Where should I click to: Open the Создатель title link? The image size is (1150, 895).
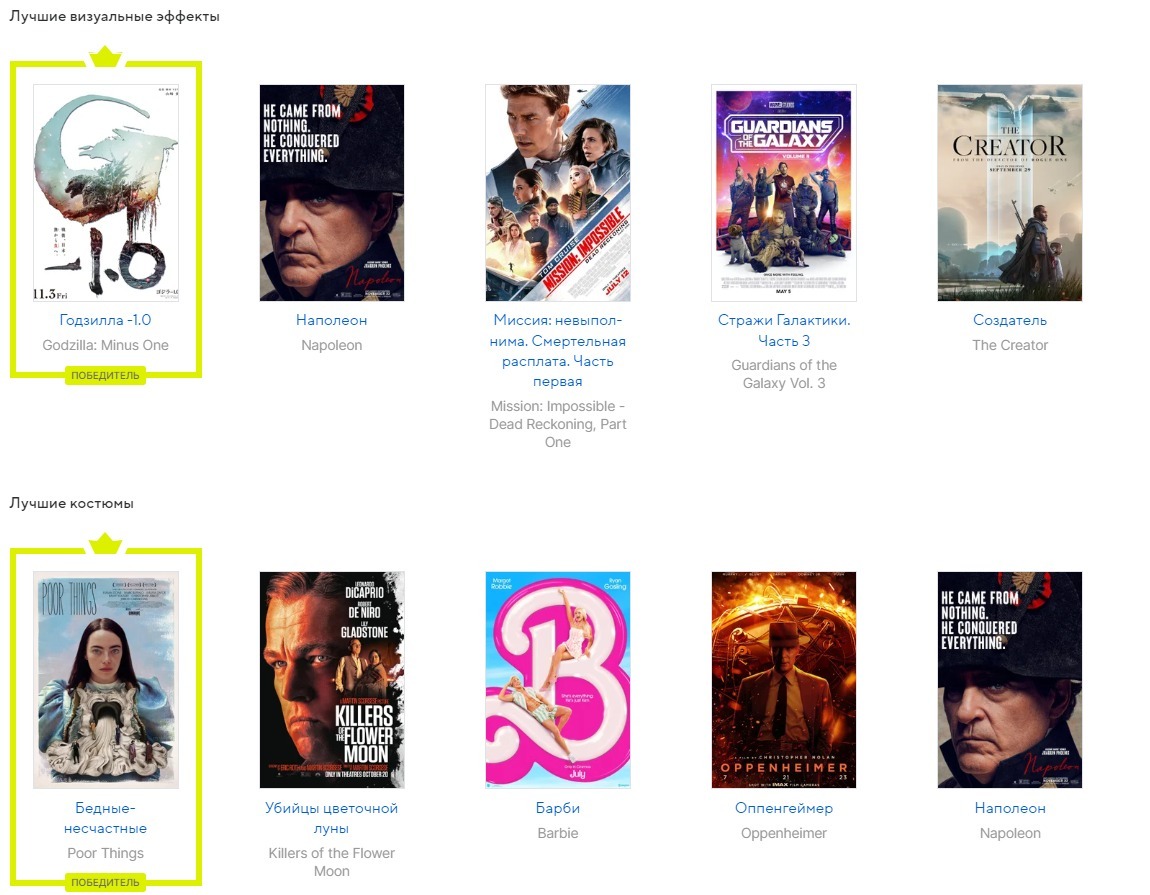(1010, 320)
